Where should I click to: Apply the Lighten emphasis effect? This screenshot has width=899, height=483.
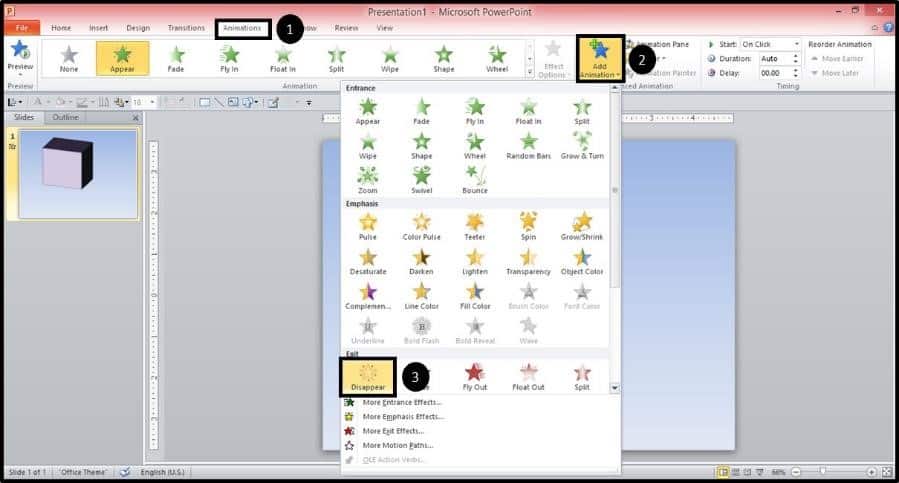pyautogui.click(x=475, y=261)
